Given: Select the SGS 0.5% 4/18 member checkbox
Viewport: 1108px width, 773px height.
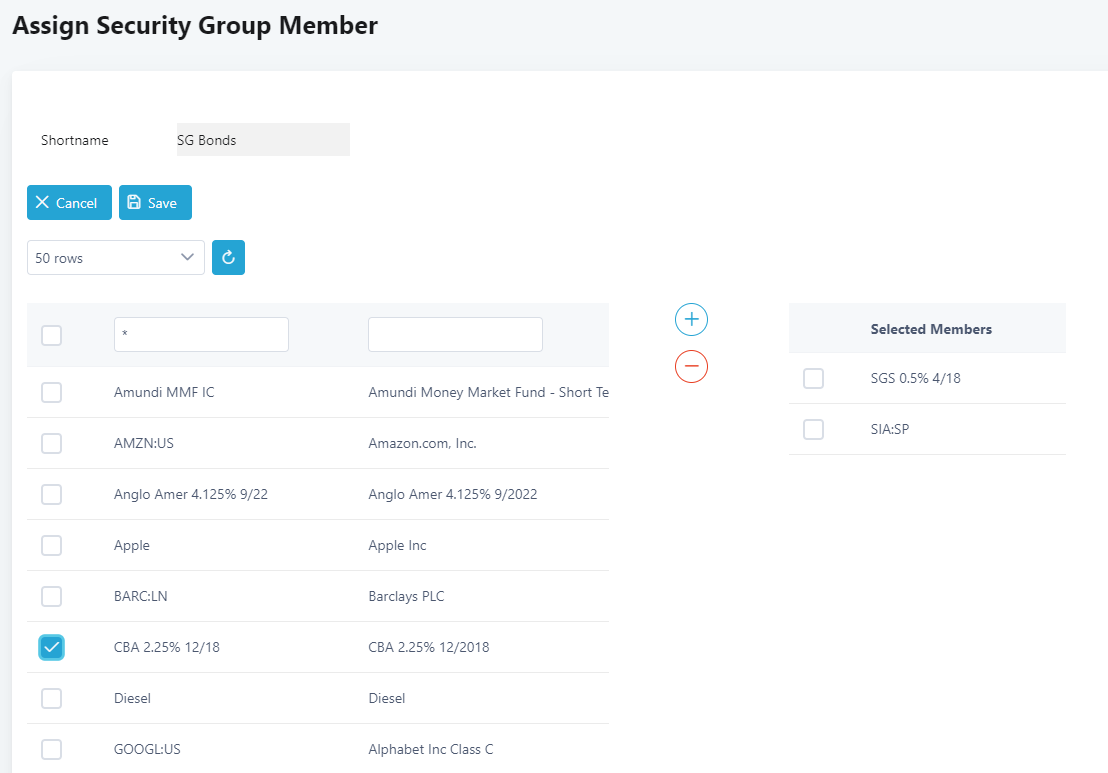Looking at the screenshot, I should 814,378.
